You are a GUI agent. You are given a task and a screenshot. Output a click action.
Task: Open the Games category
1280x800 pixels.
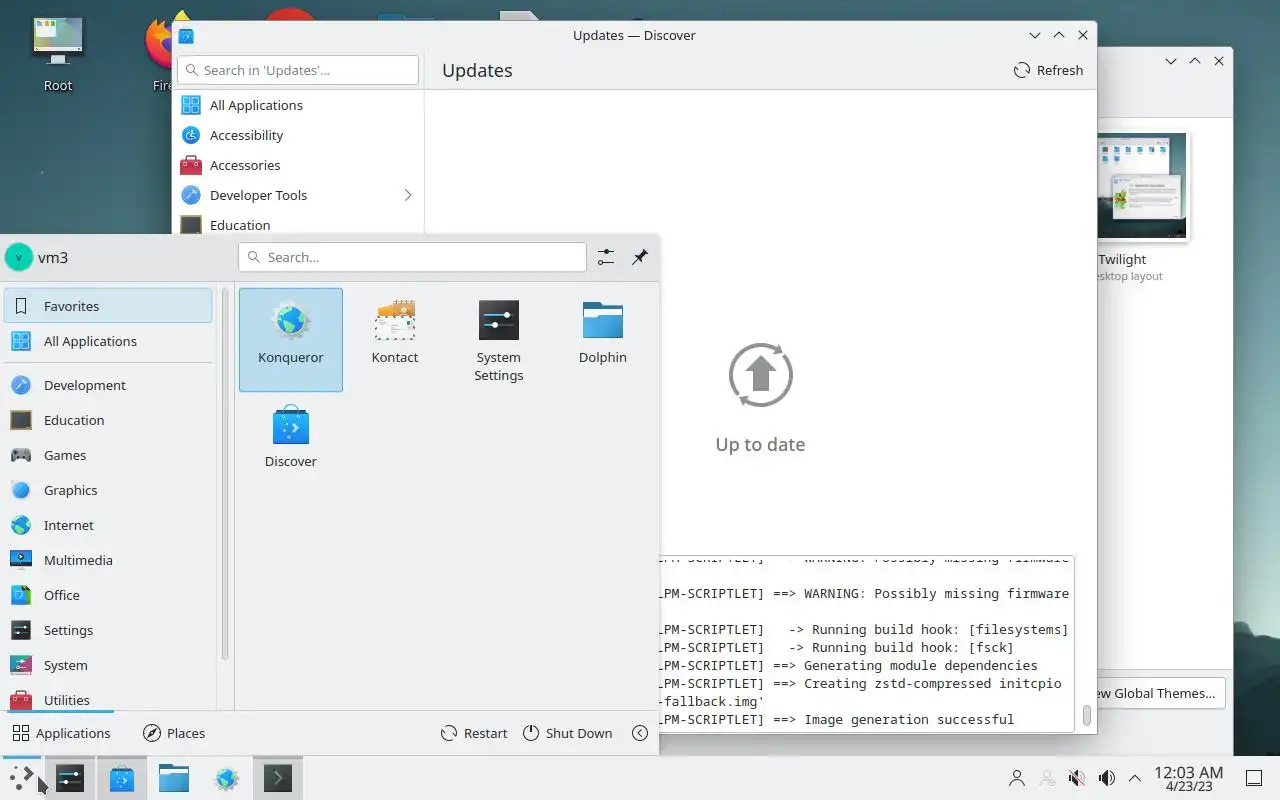(x=108, y=455)
